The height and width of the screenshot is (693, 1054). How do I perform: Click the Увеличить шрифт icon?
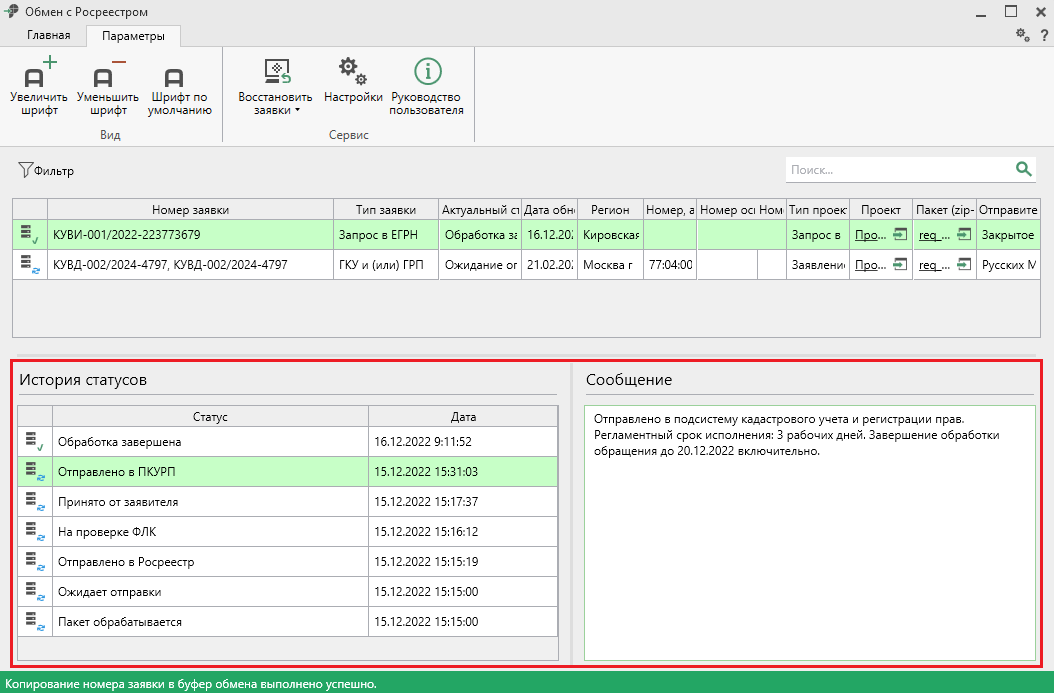pos(39,74)
